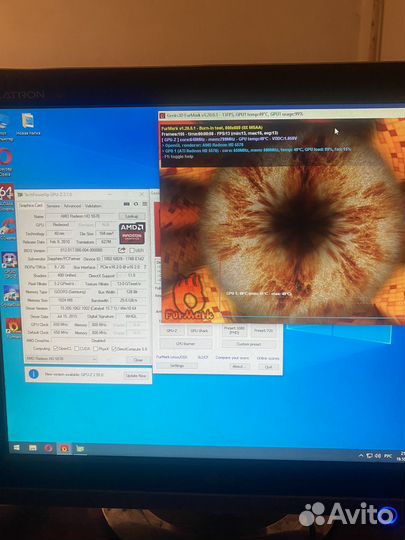405x540 pixels.
Task: Click the AMD Radeon logo in GPU-Z
Action: point(132,233)
